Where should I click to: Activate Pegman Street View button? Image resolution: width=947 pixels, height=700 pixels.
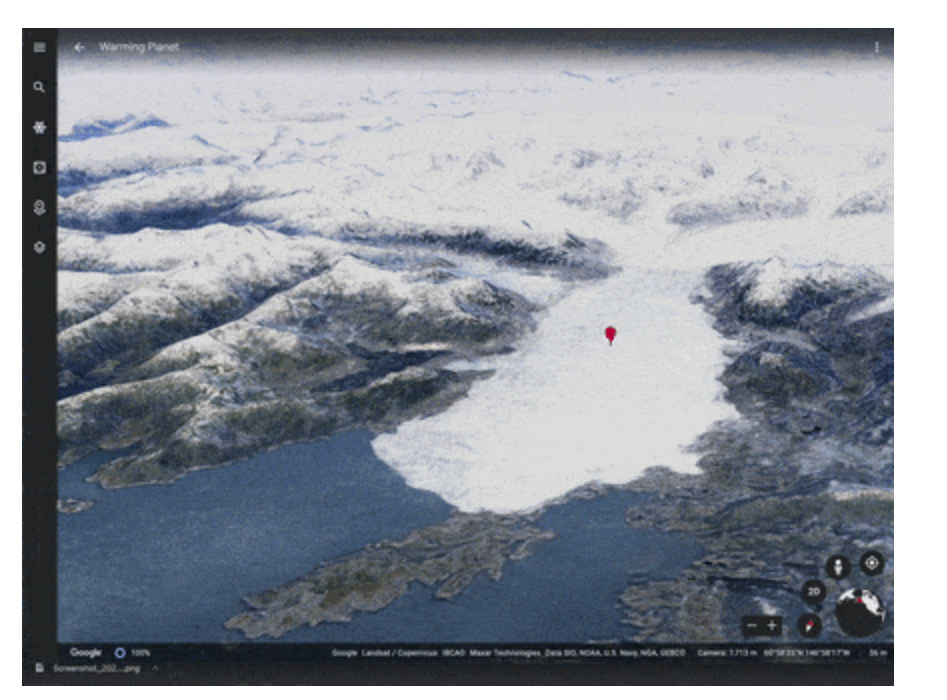(x=838, y=566)
